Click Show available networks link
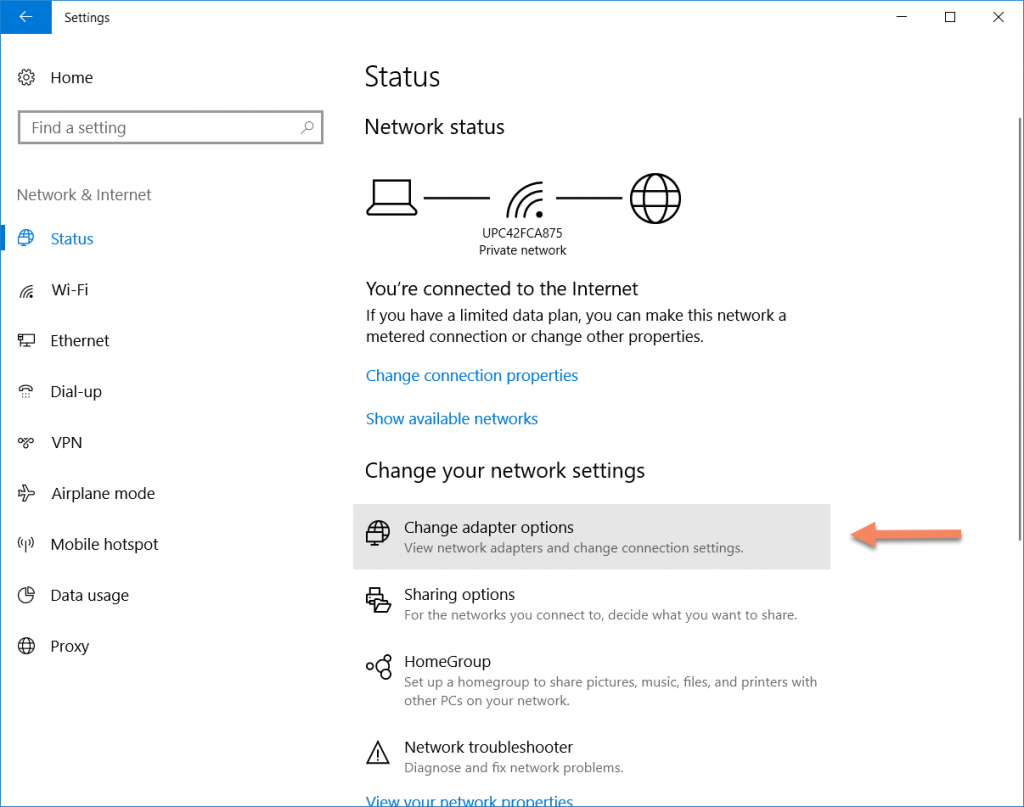 [x=452, y=419]
